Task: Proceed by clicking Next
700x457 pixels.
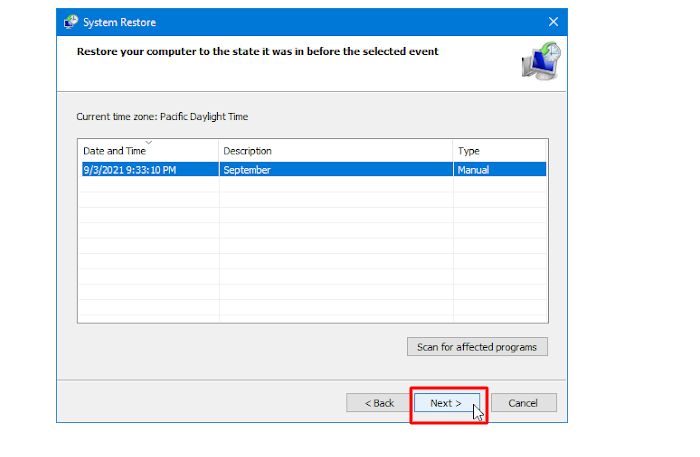Action: tap(446, 403)
